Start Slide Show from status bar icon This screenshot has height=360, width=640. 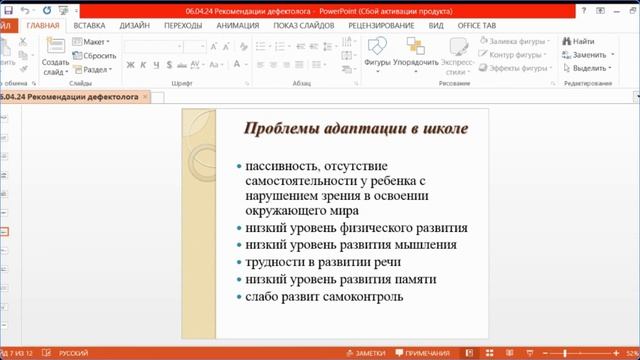529,353
